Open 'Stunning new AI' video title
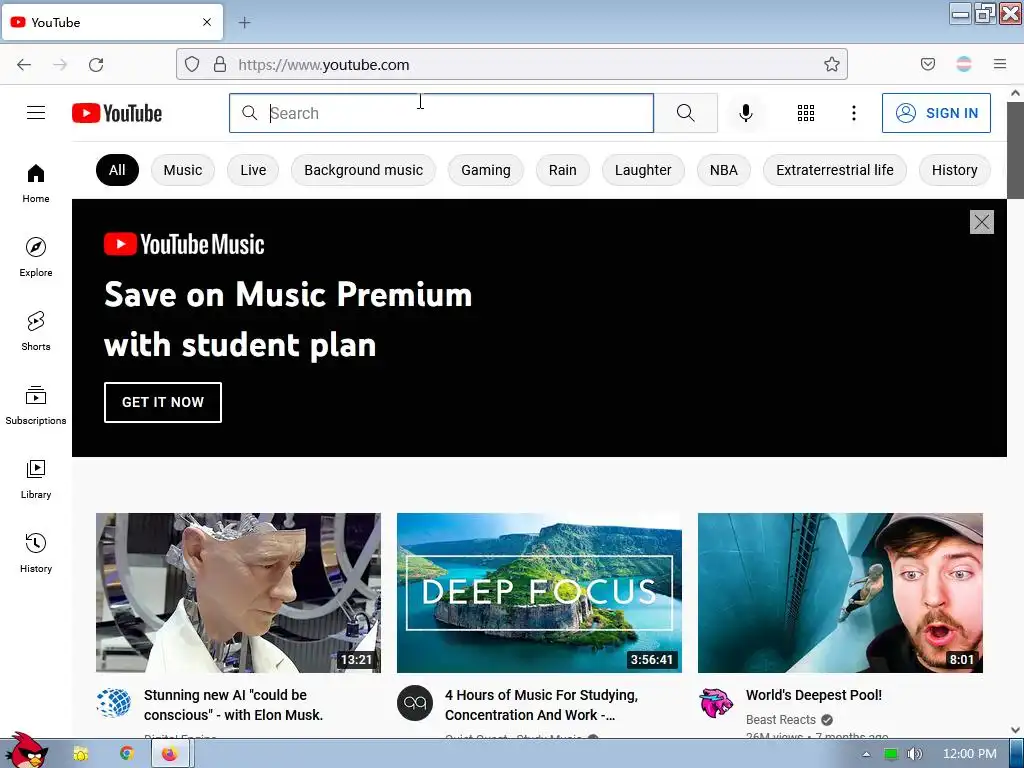 tap(233, 705)
